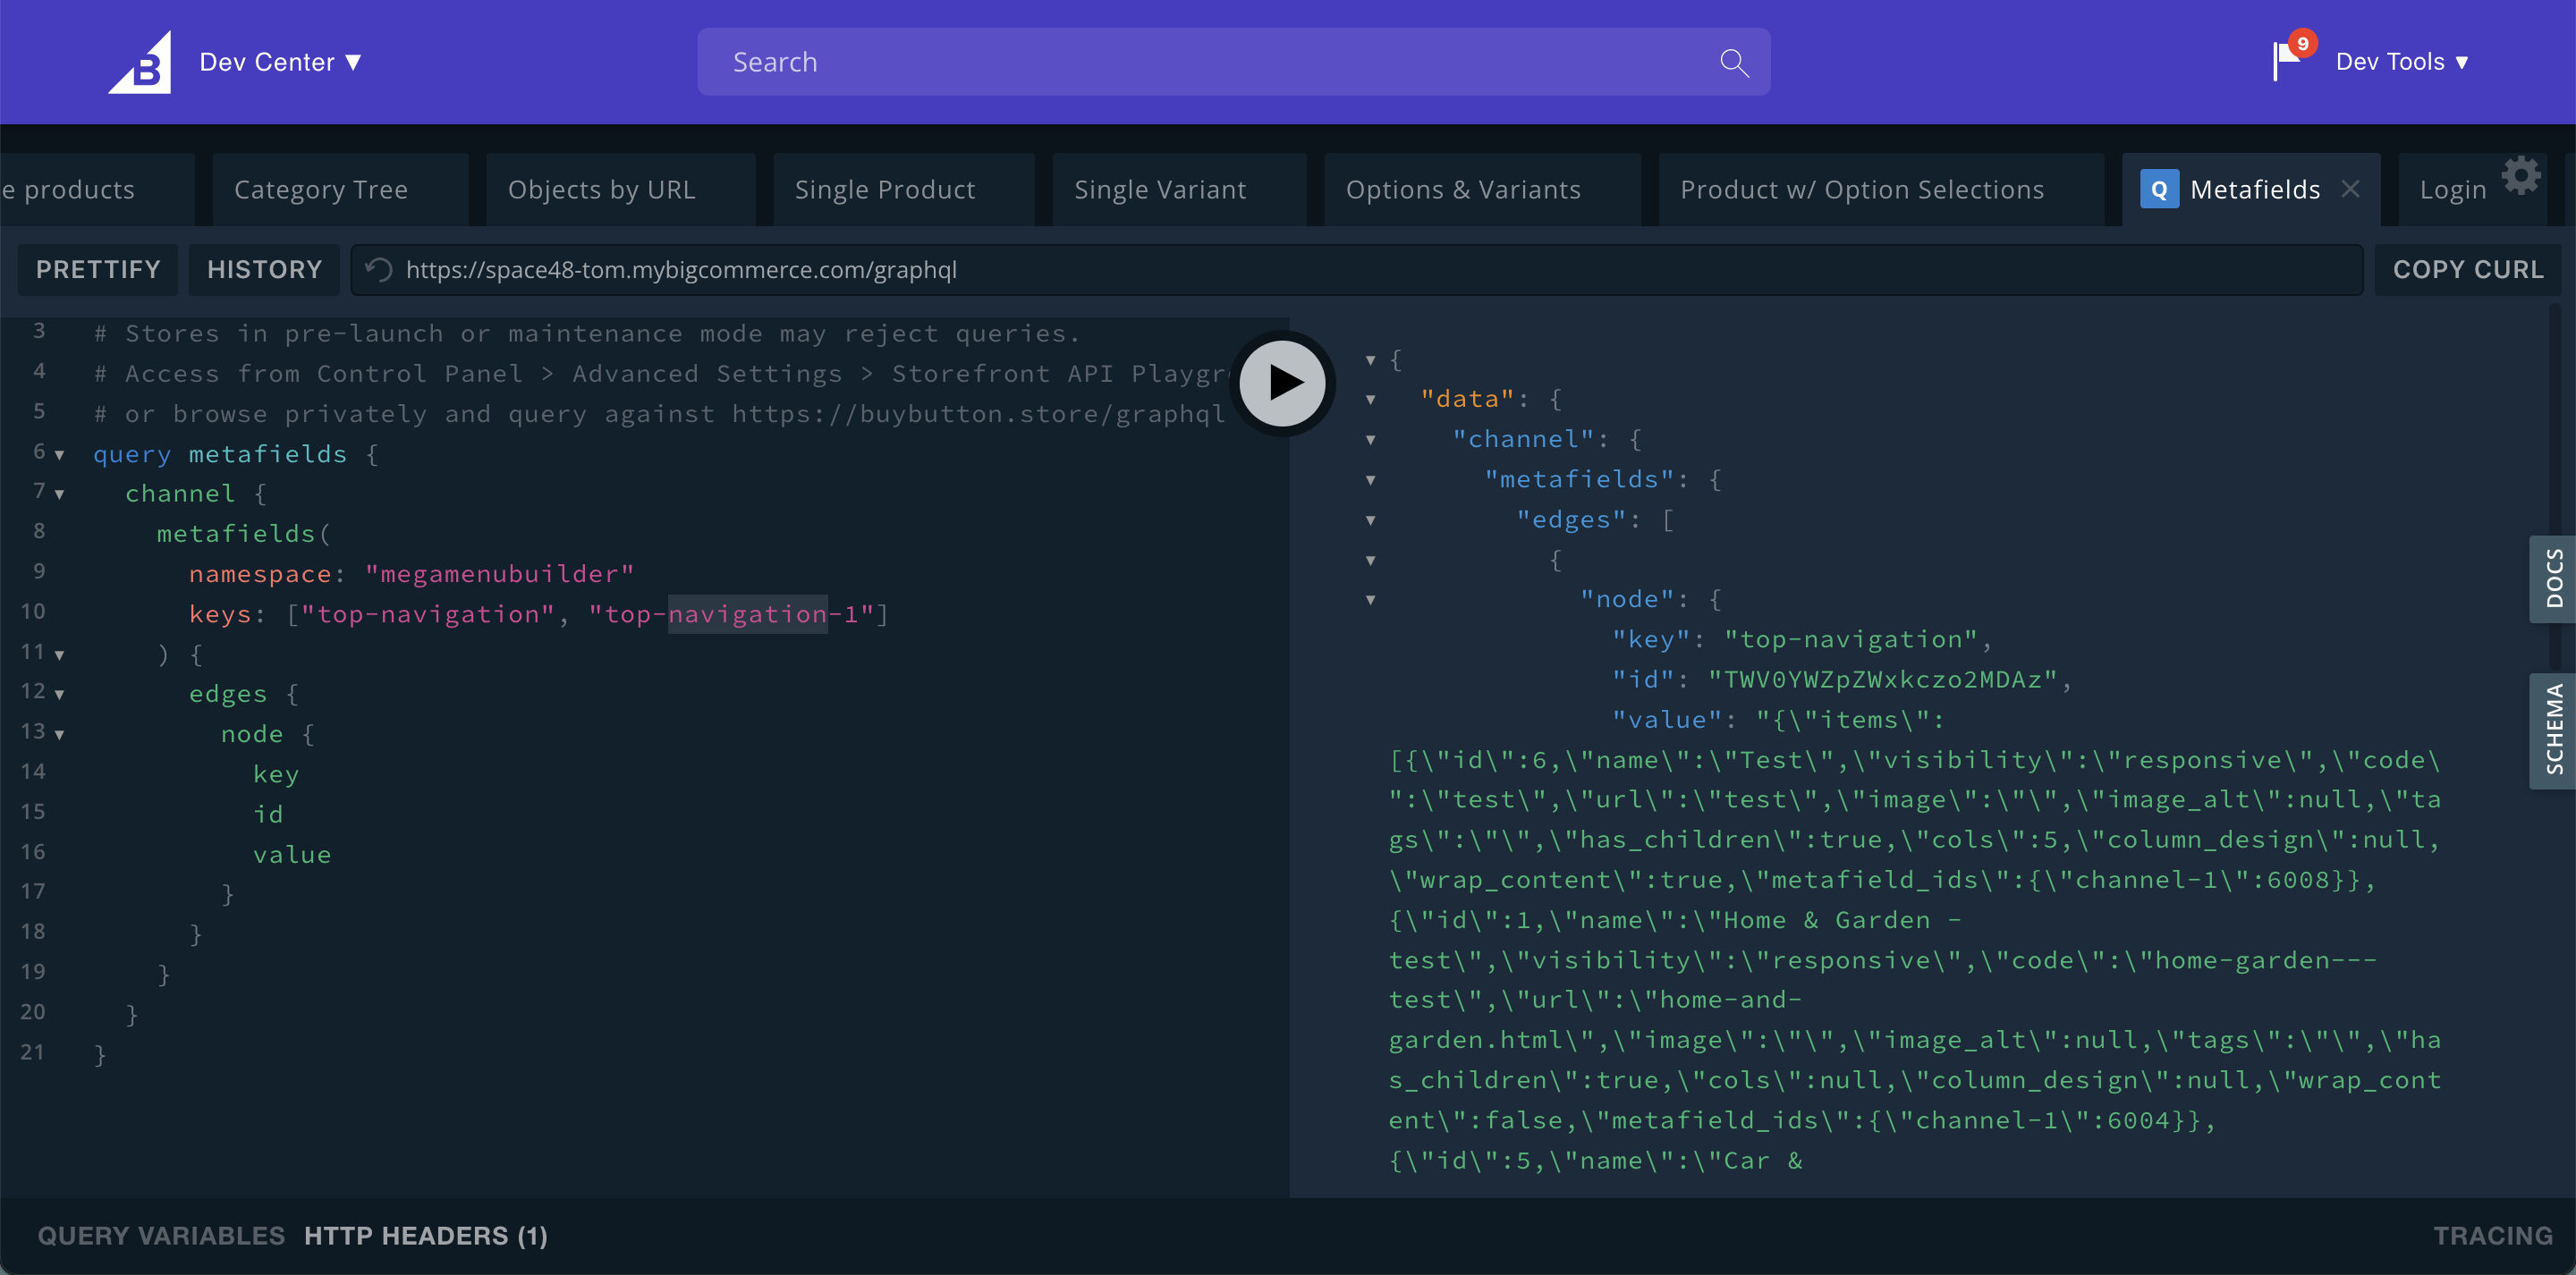The height and width of the screenshot is (1275, 2576).
Task: Open the HTTP HEADERS (1) pane
Action: (x=426, y=1236)
